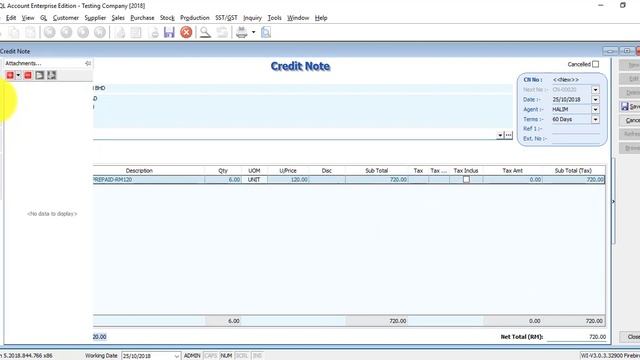The image size is (640, 360).
Task: Open the Stock menu
Action: point(167,18)
